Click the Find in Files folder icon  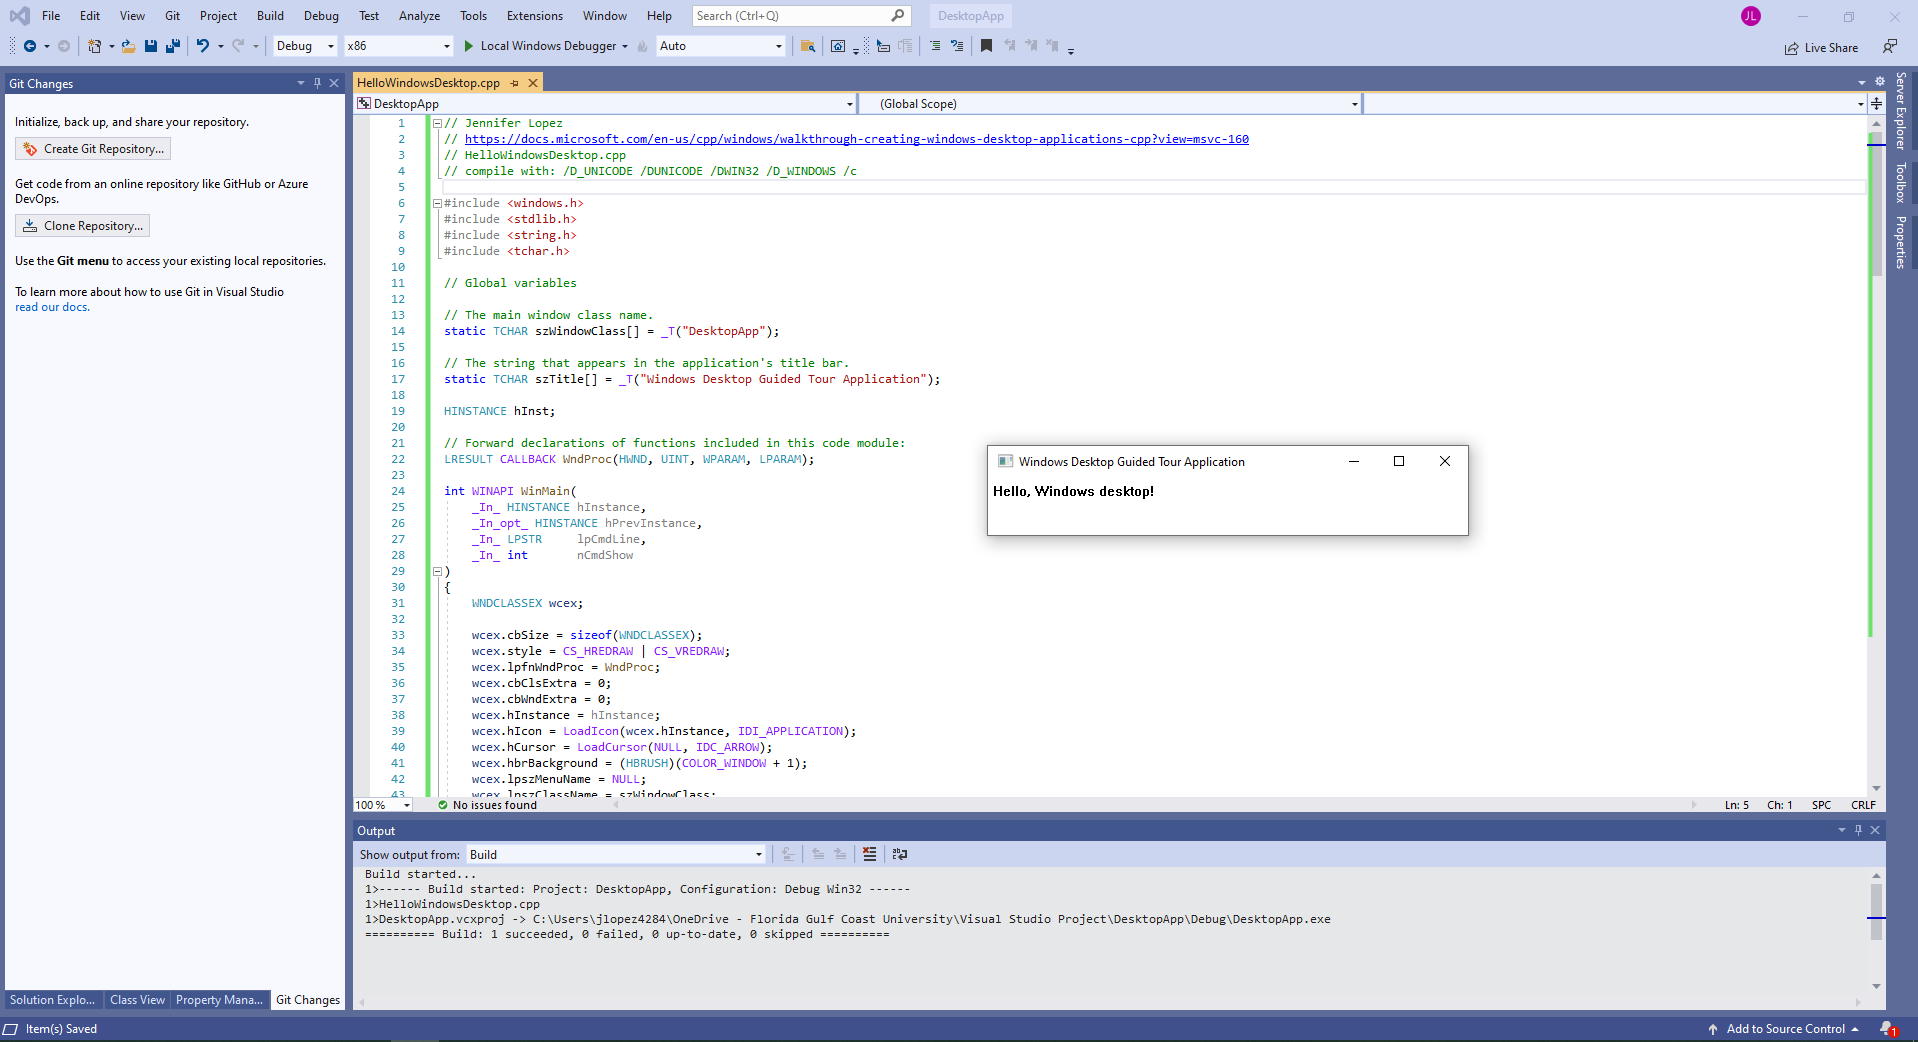click(808, 46)
